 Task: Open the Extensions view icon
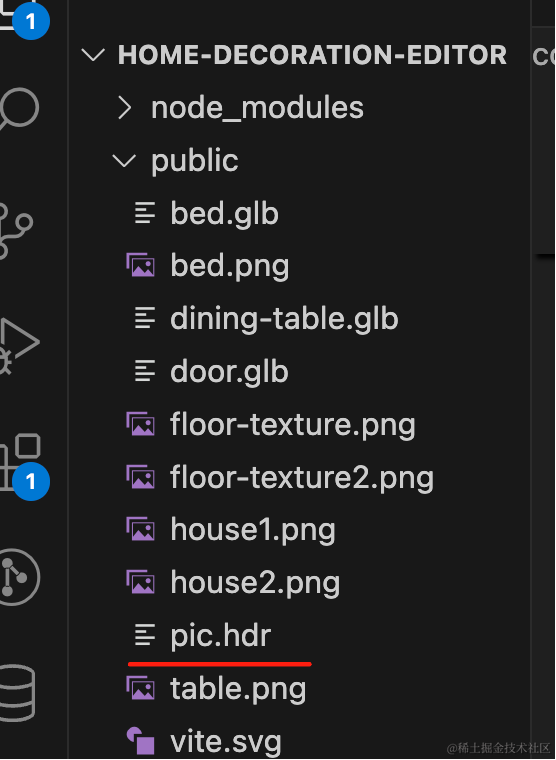tap(19, 460)
